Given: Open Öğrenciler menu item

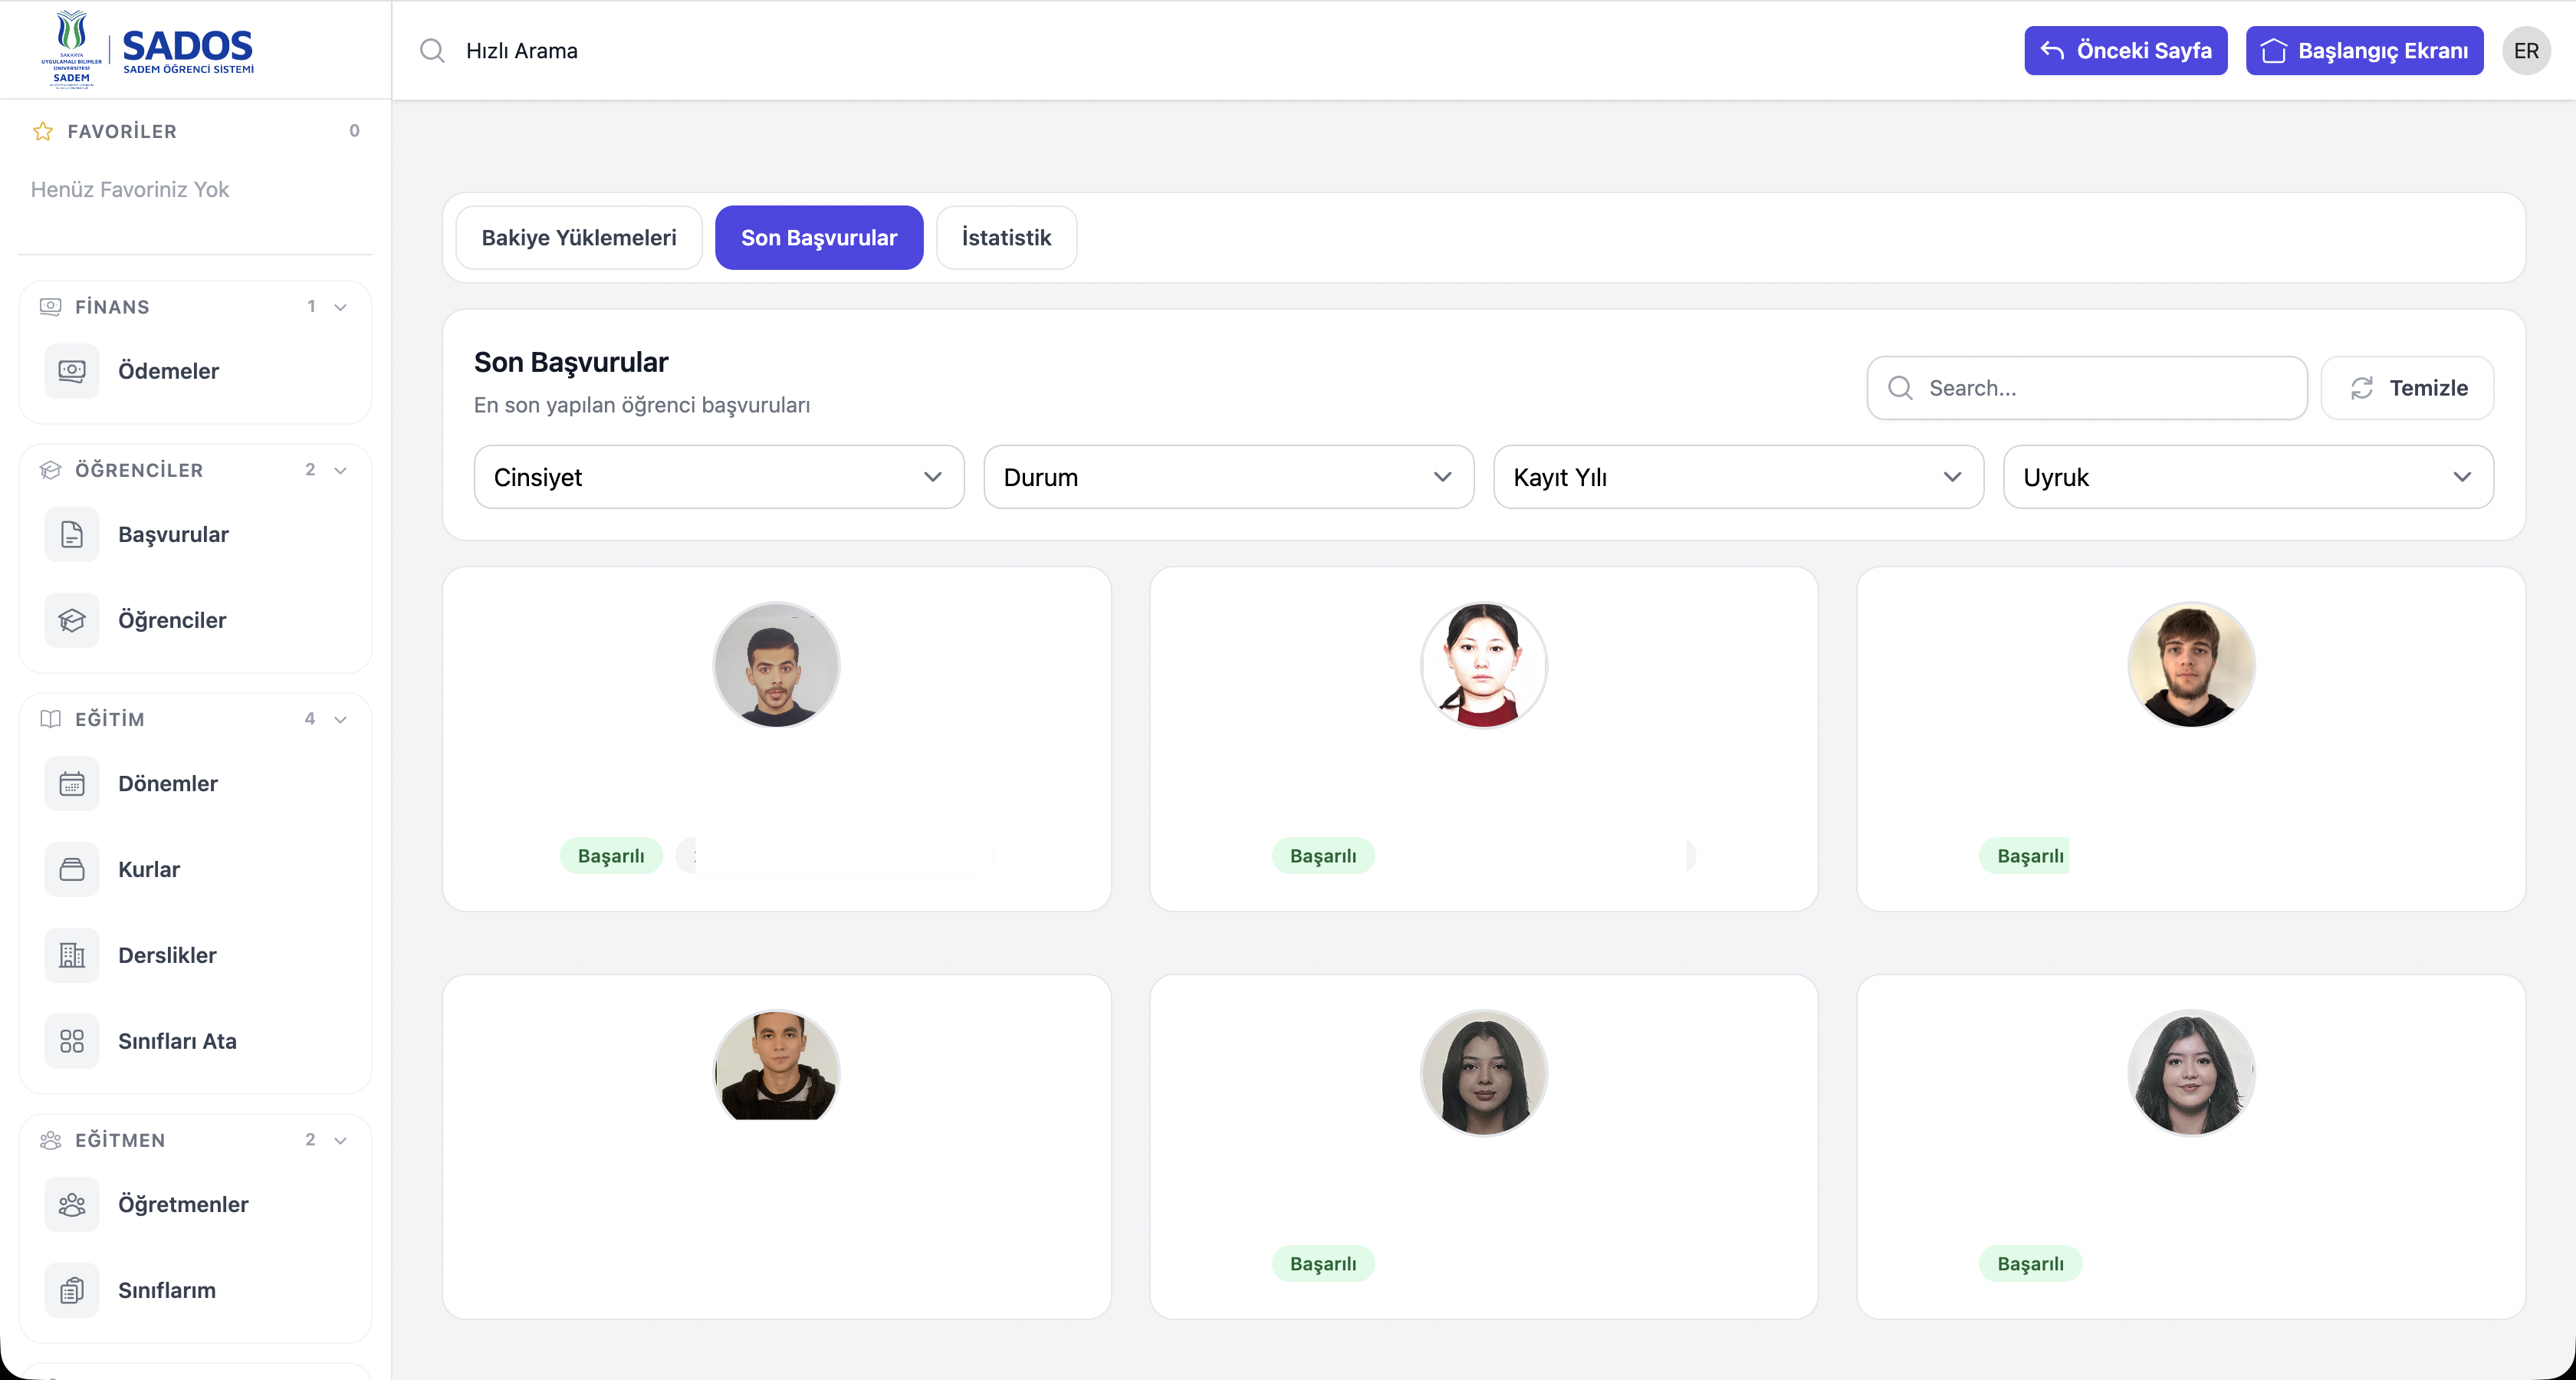Looking at the screenshot, I should click(x=195, y=620).
